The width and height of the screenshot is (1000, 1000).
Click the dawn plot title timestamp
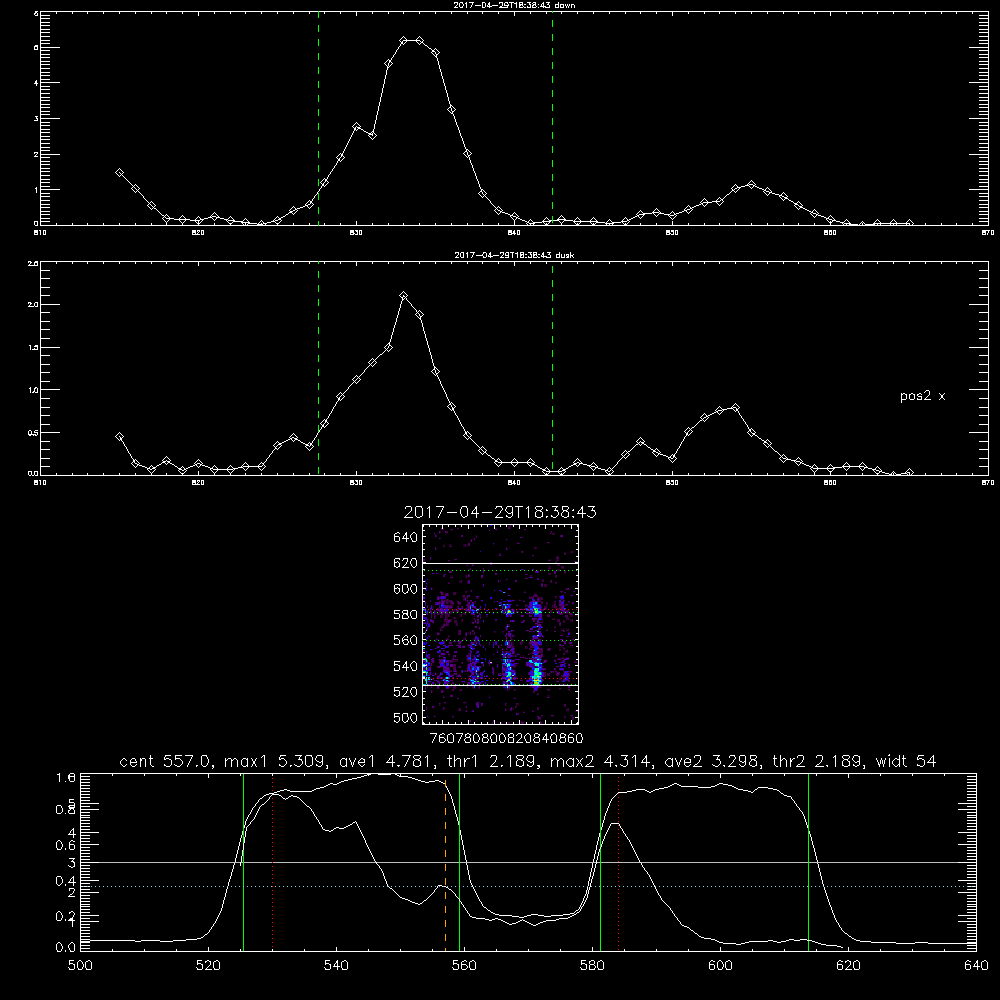pos(514,5)
